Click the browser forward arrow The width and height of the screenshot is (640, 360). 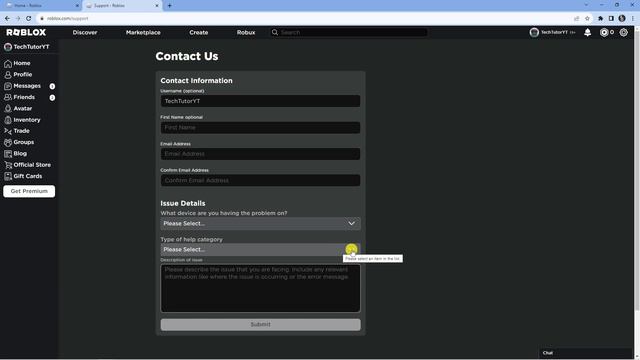[18, 18]
